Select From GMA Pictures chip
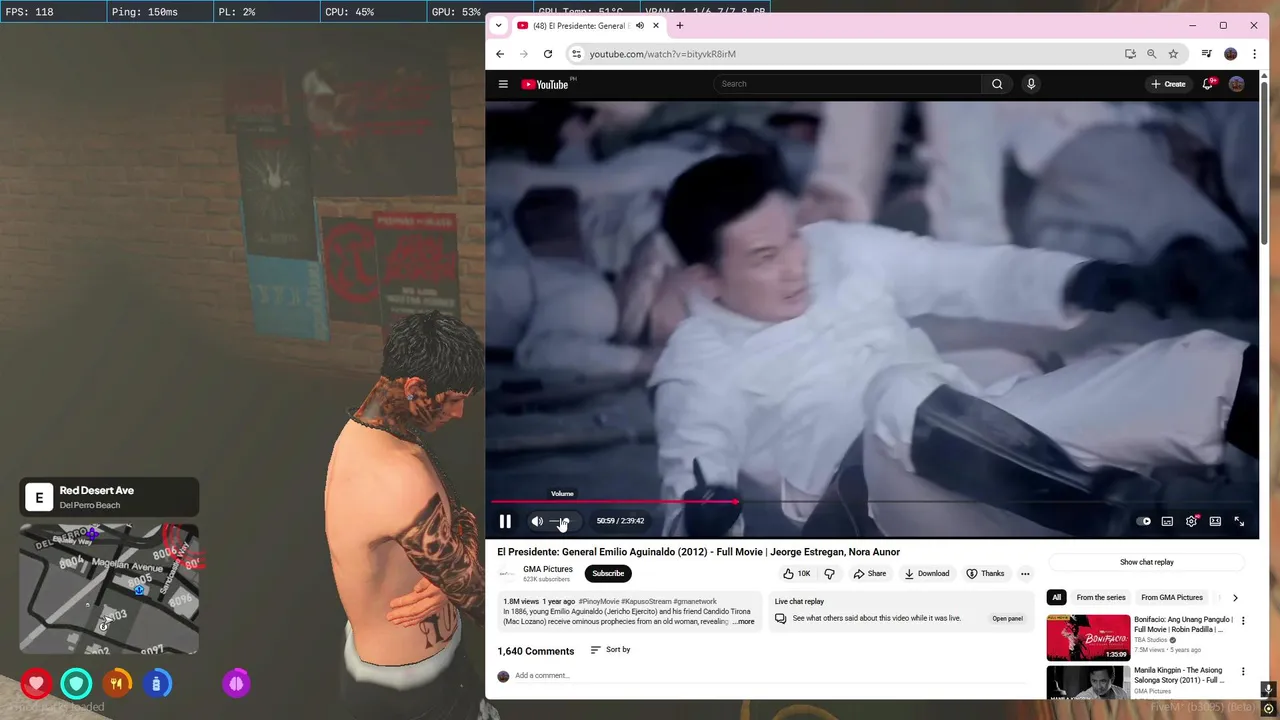Viewport: 1280px width, 720px height. (1172, 597)
